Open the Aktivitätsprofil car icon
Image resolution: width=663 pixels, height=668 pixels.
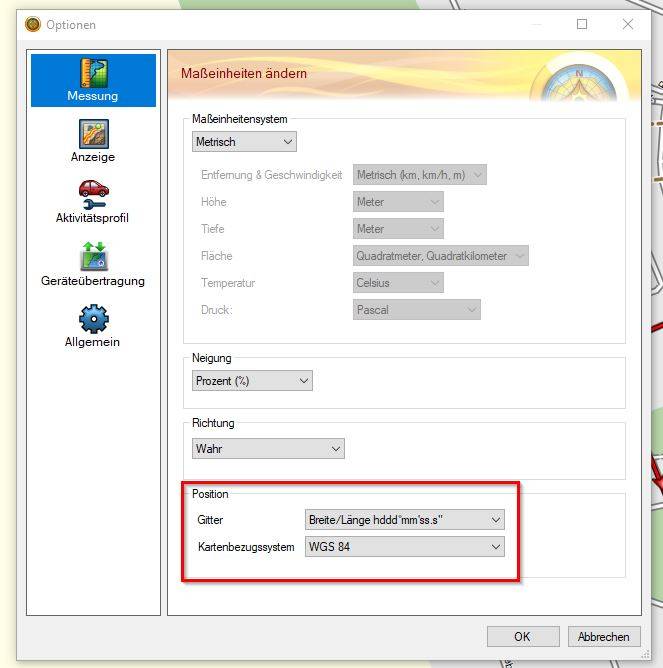pyautogui.click(x=93, y=194)
